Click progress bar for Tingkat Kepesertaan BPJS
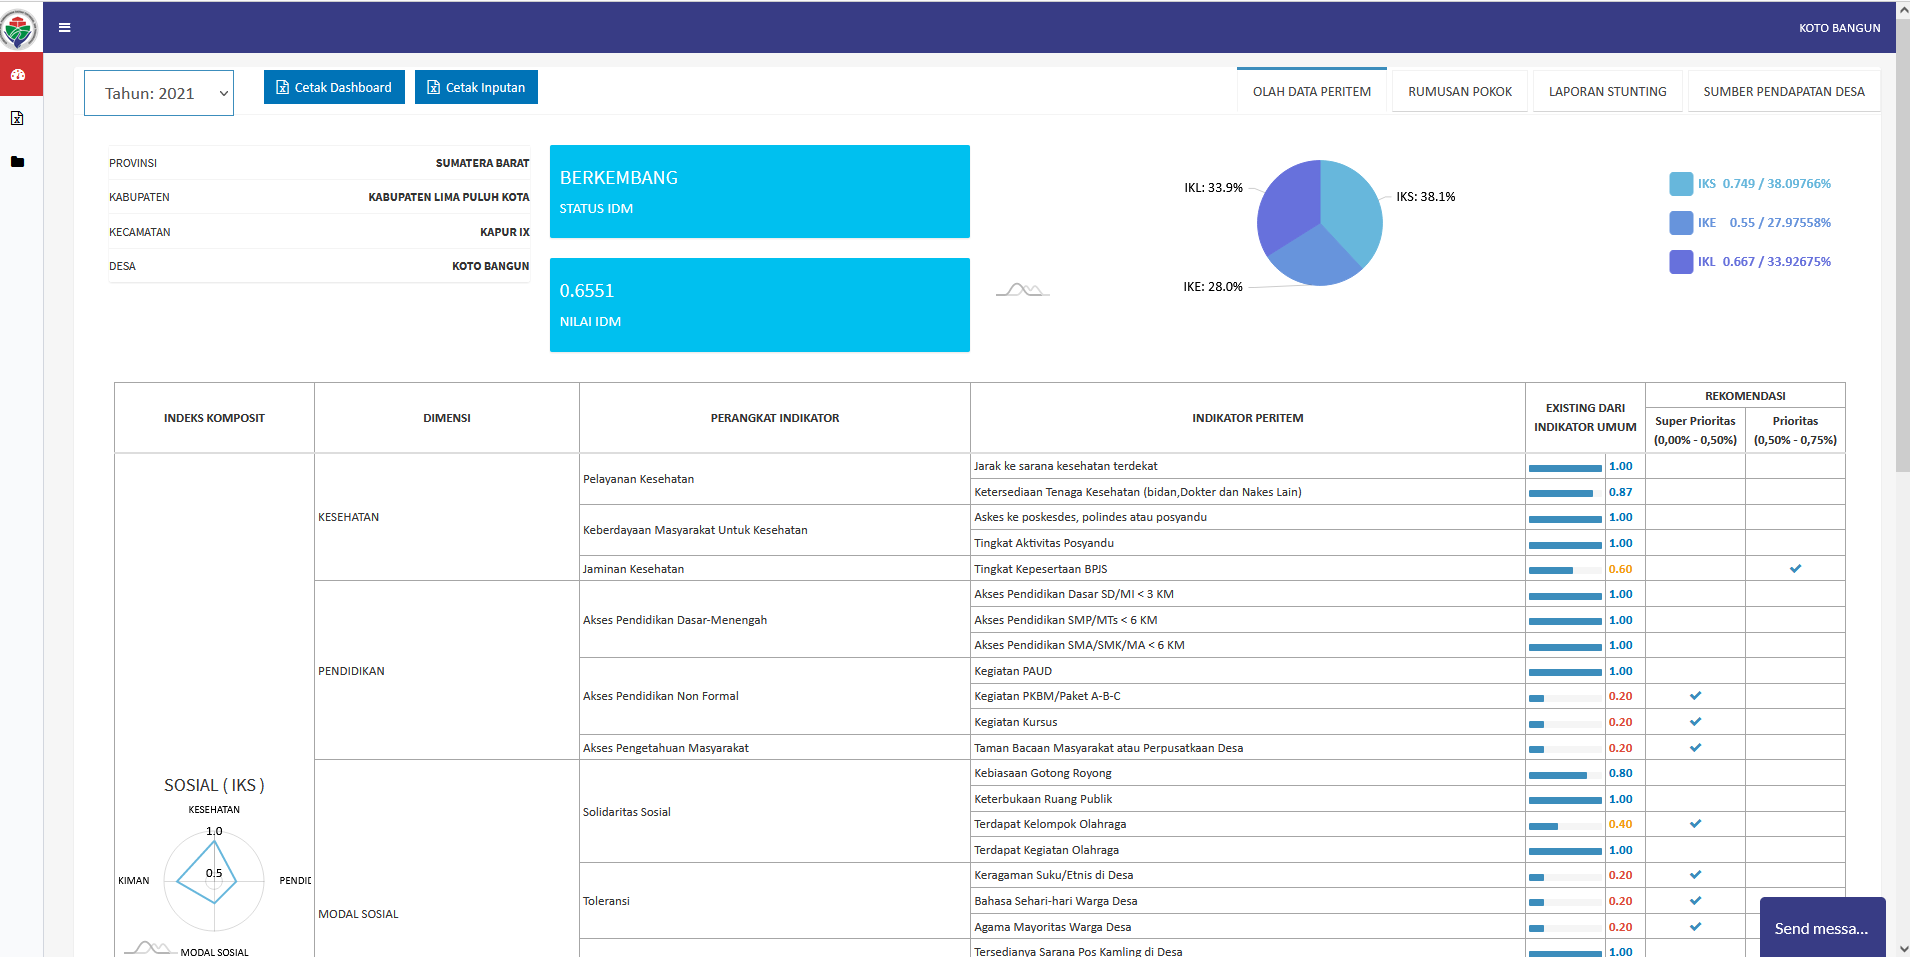 pos(1565,570)
